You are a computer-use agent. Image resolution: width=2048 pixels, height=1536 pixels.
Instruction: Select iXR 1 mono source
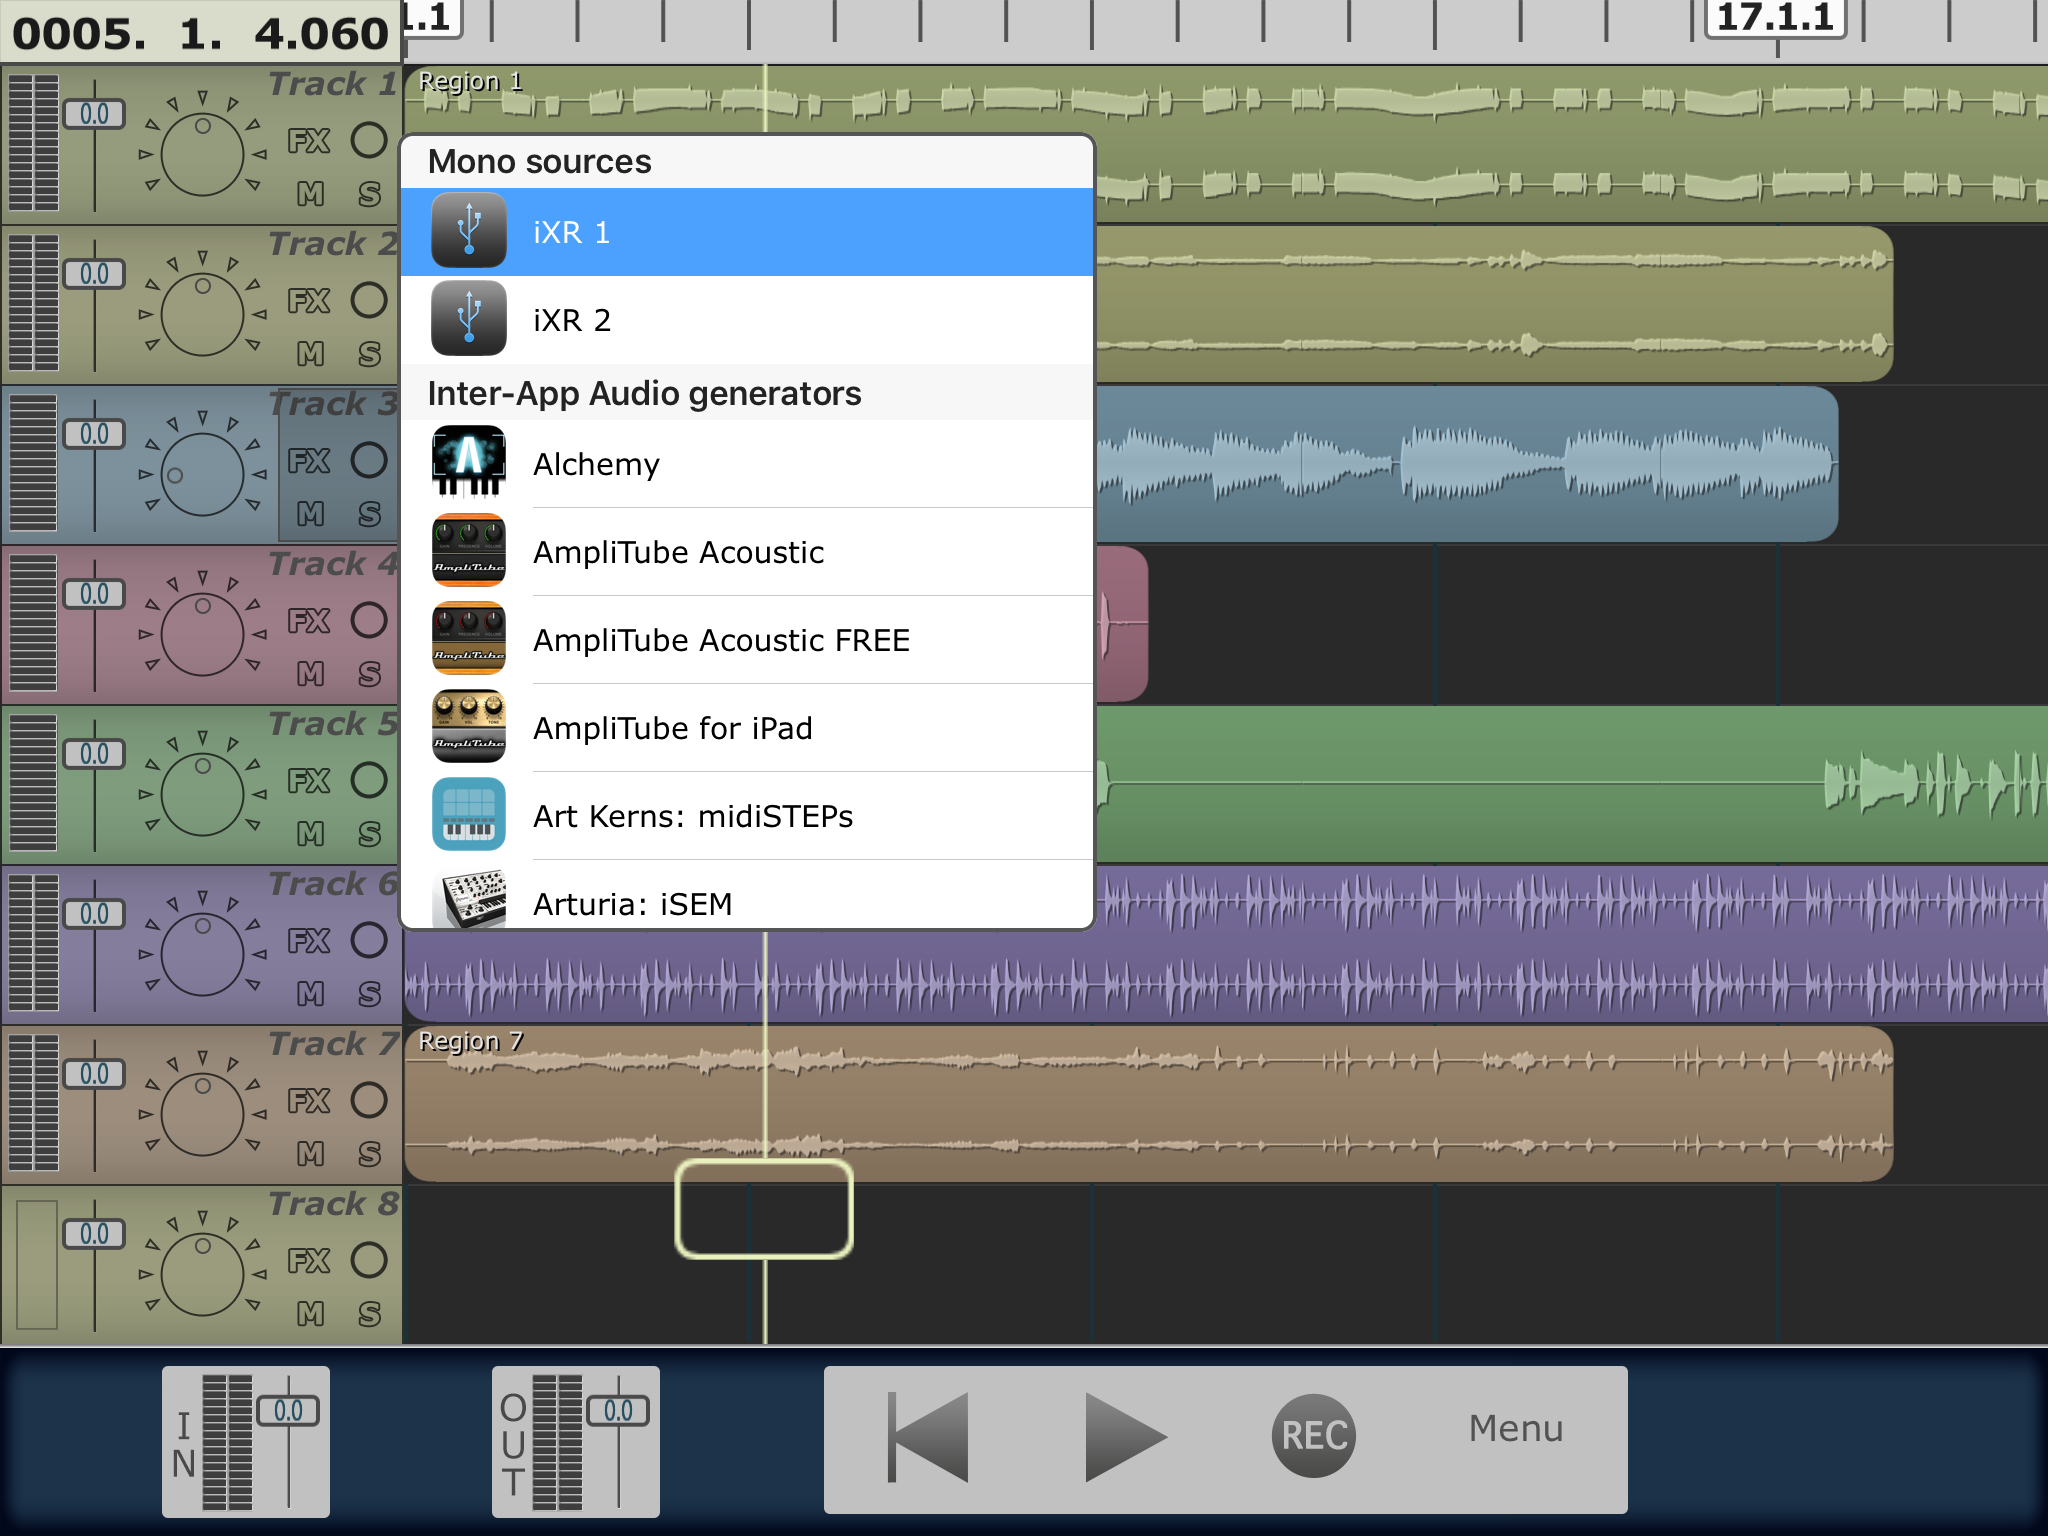pos(747,232)
